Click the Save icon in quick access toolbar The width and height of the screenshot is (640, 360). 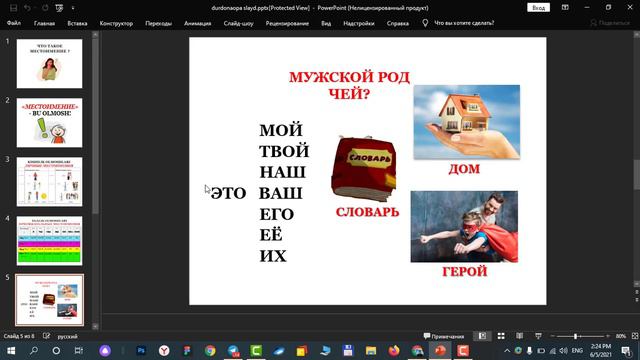point(13,8)
